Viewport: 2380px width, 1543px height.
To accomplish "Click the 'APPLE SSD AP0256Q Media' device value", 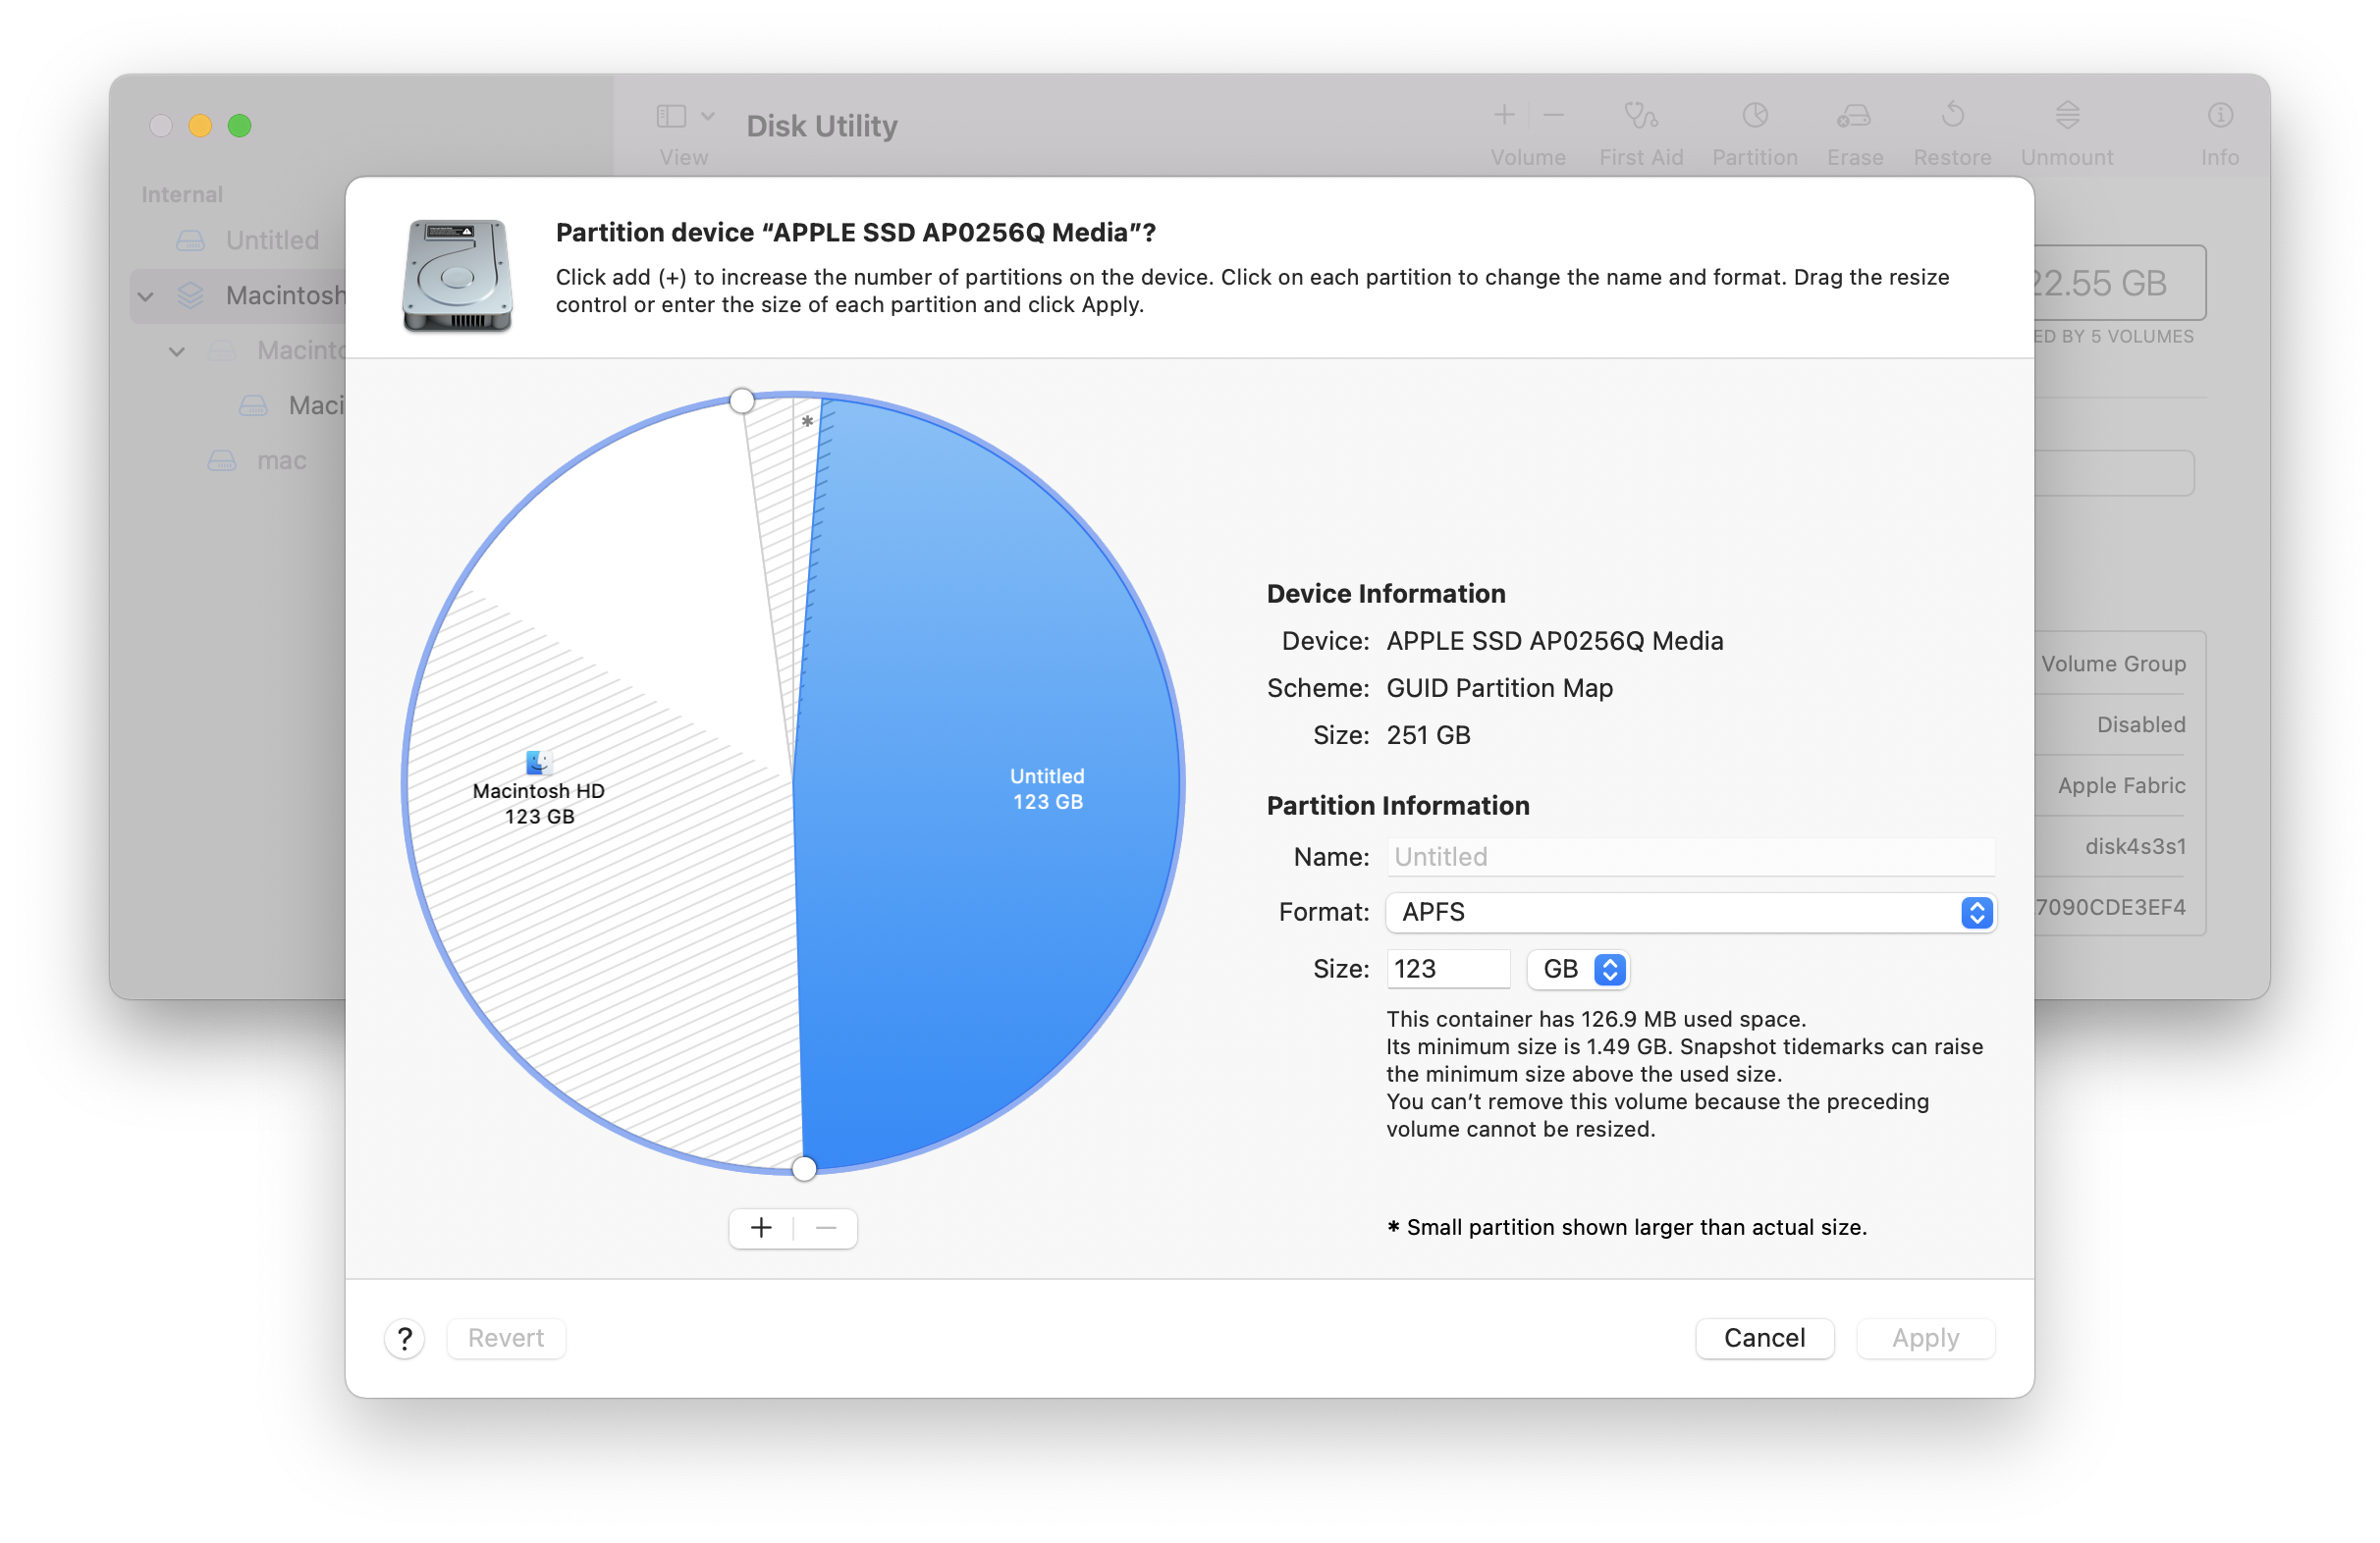I will tap(1554, 640).
